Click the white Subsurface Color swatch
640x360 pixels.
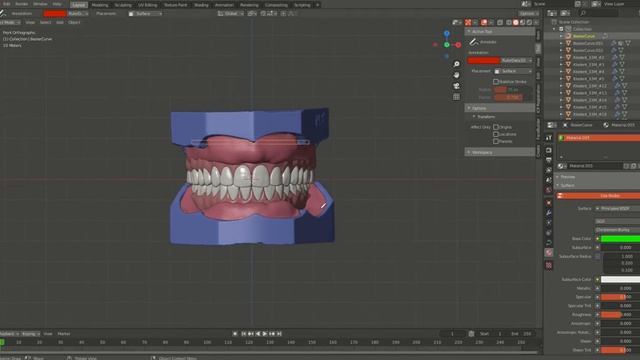(x=620, y=280)
